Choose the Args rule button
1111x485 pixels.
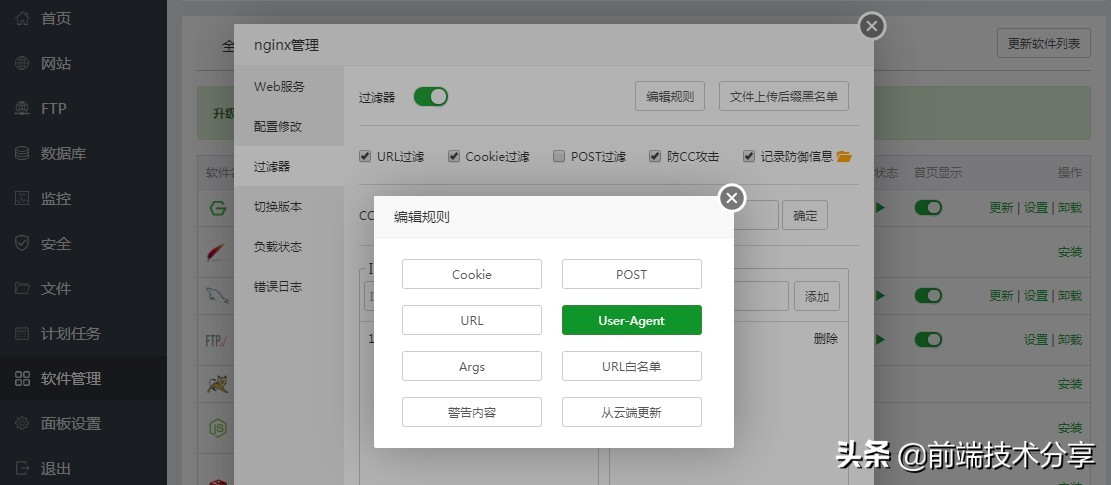pos(472,366)
